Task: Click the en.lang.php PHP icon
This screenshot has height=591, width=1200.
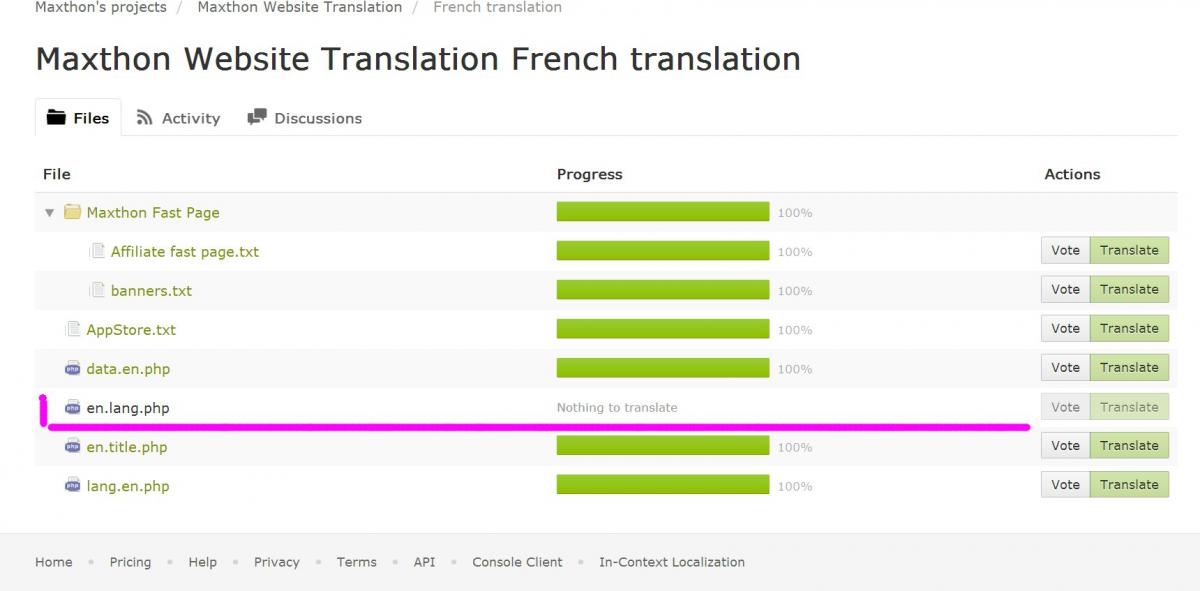Action: (72, 407)
